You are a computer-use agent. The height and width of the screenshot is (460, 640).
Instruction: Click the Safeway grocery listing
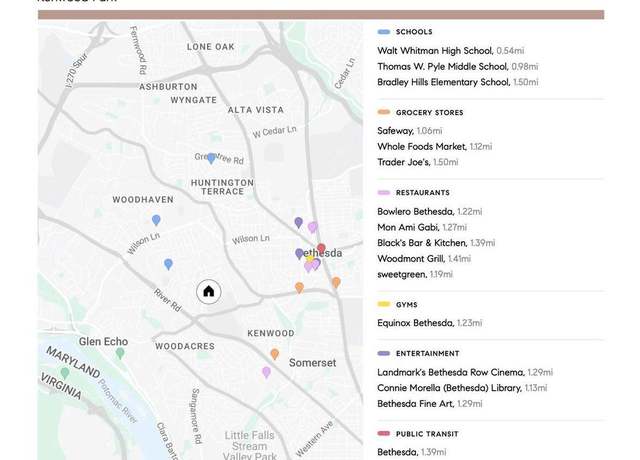410,131
